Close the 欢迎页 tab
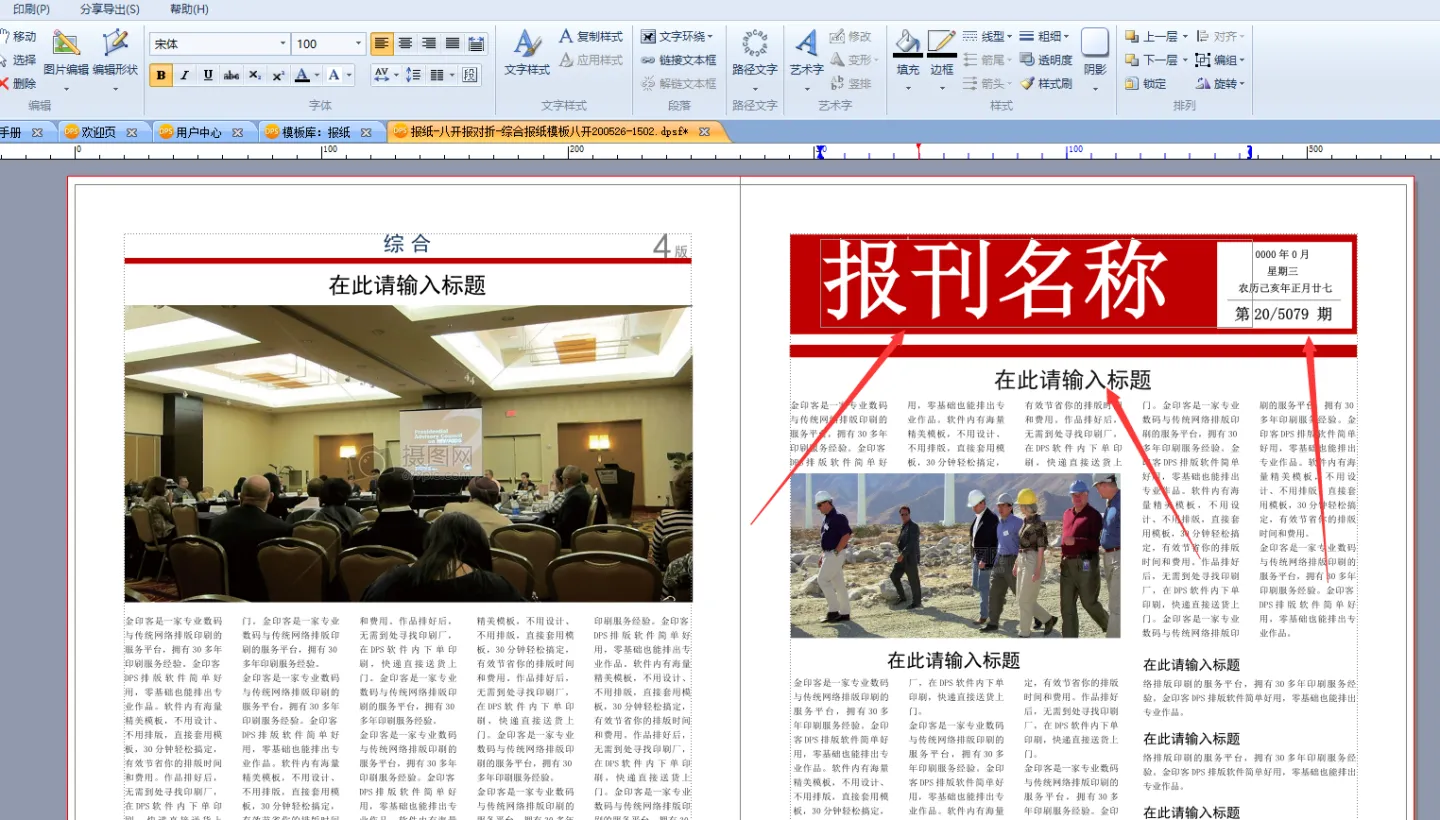The image size is (1440, 820). pyautogui.click(x=131, y=132)
